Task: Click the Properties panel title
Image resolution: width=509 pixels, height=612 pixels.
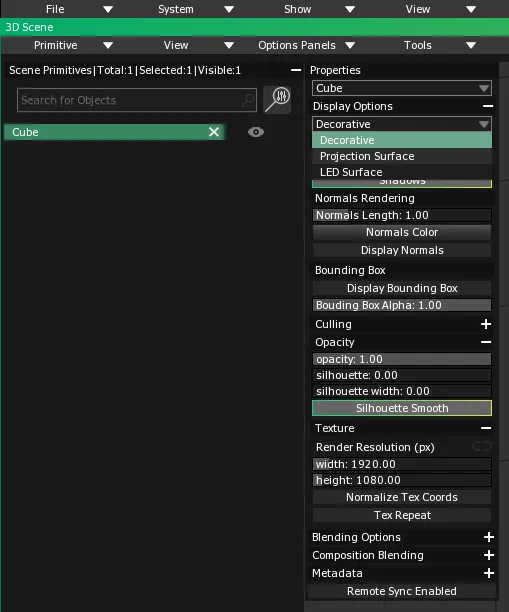Action: [335, 70]
